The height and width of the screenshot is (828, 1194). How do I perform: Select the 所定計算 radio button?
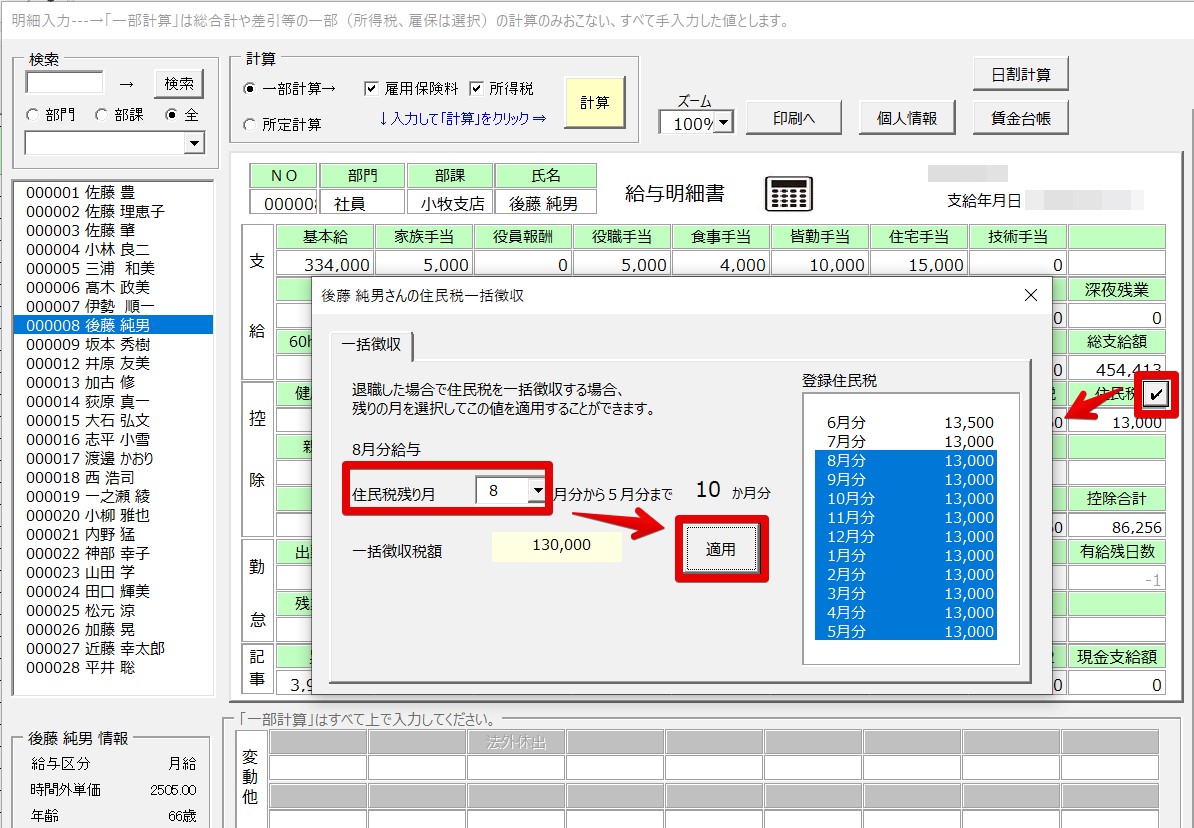click(250, 125)
